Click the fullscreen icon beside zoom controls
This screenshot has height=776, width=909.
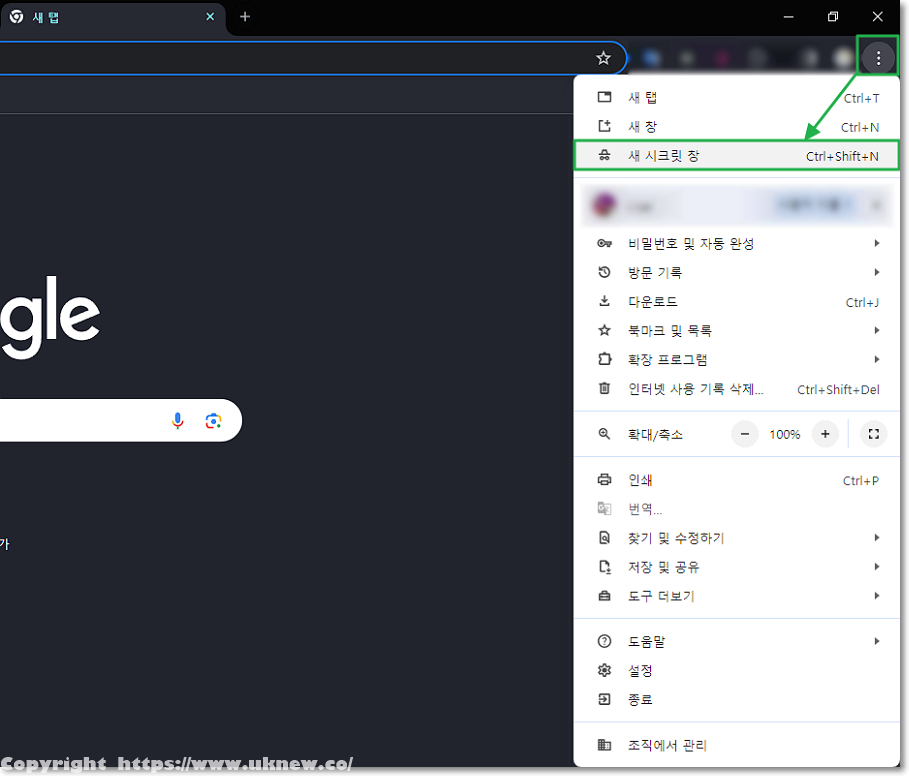pos(873,434)
